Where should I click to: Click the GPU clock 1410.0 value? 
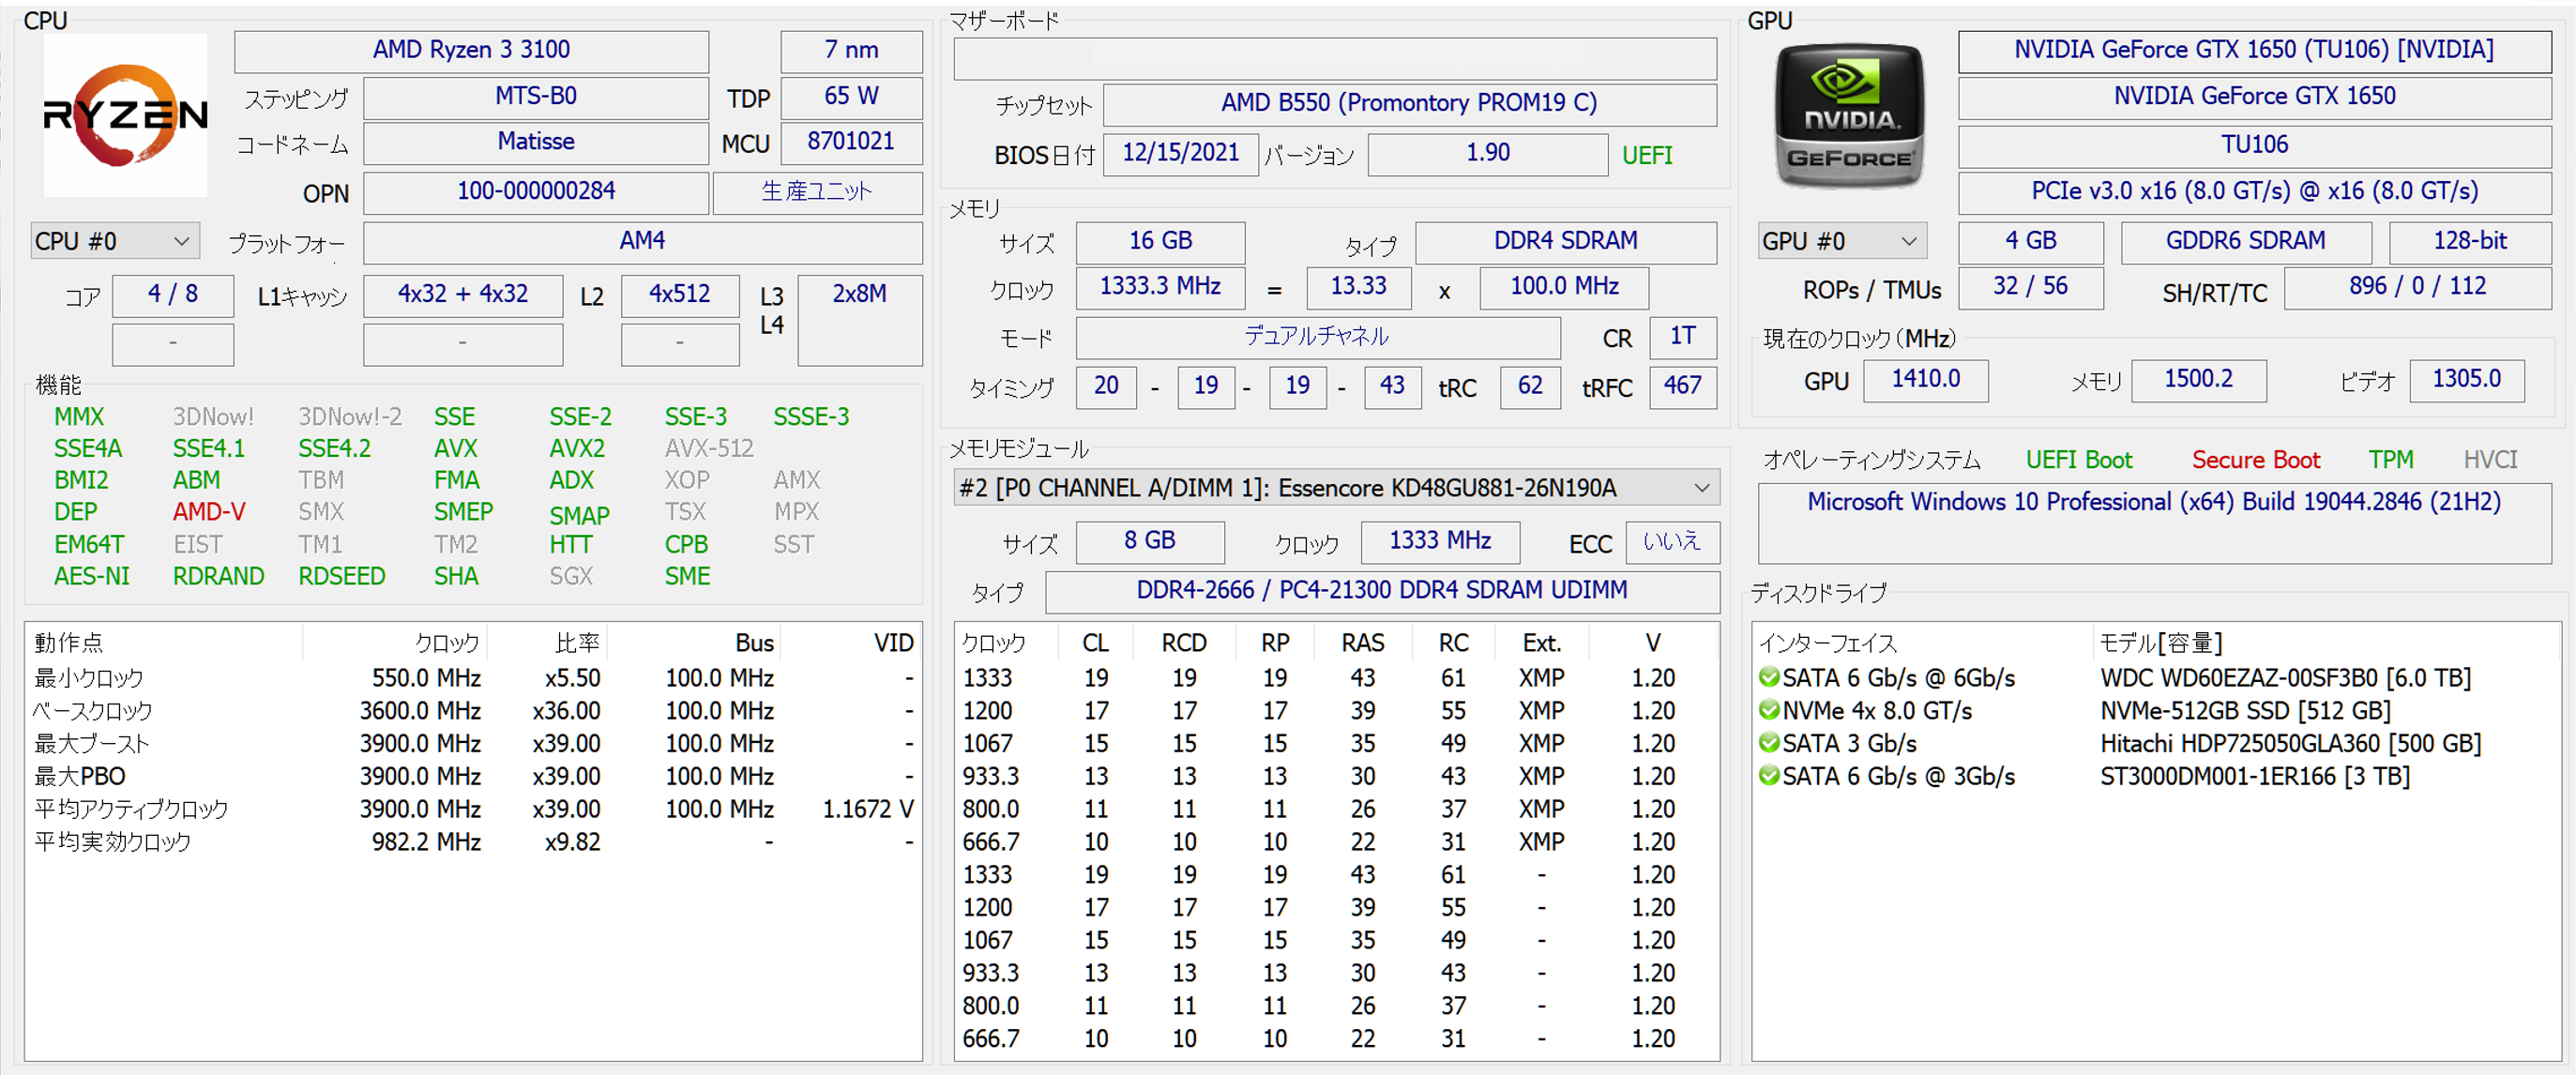1925,380
